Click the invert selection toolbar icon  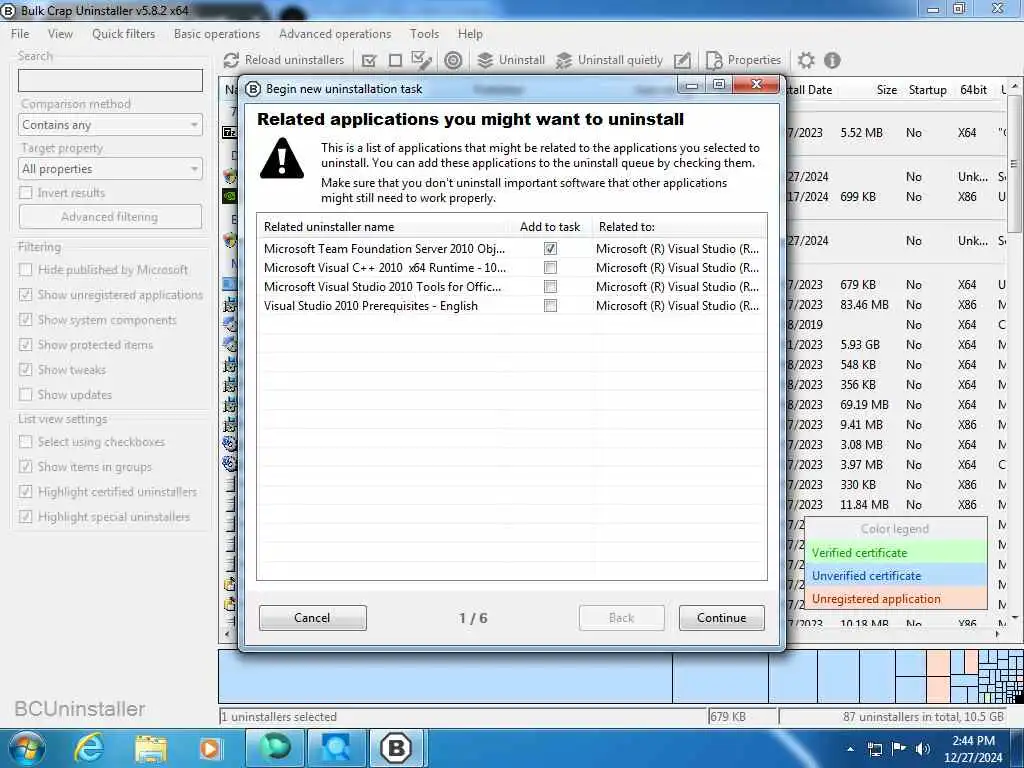click(x=421, y=60)
